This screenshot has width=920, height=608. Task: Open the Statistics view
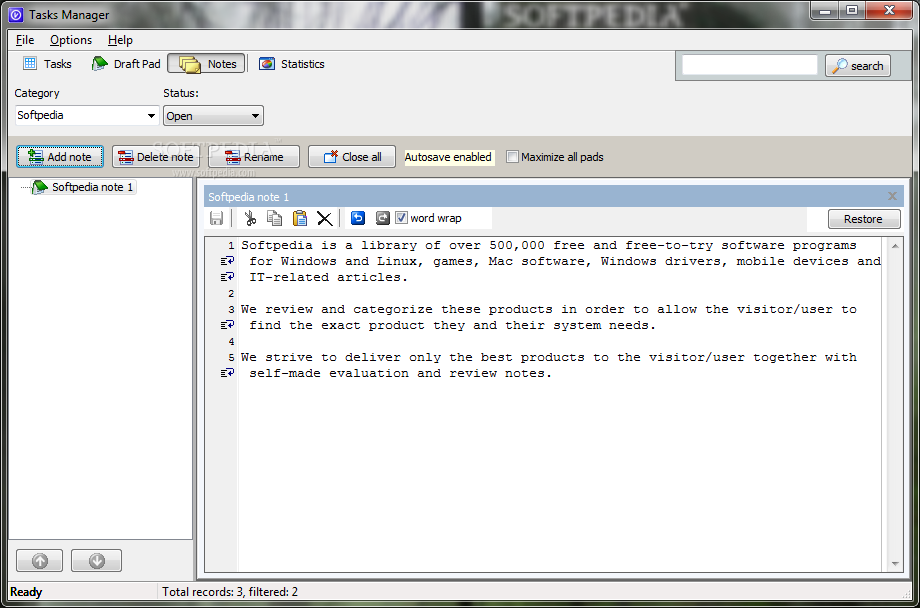point(292,64)
